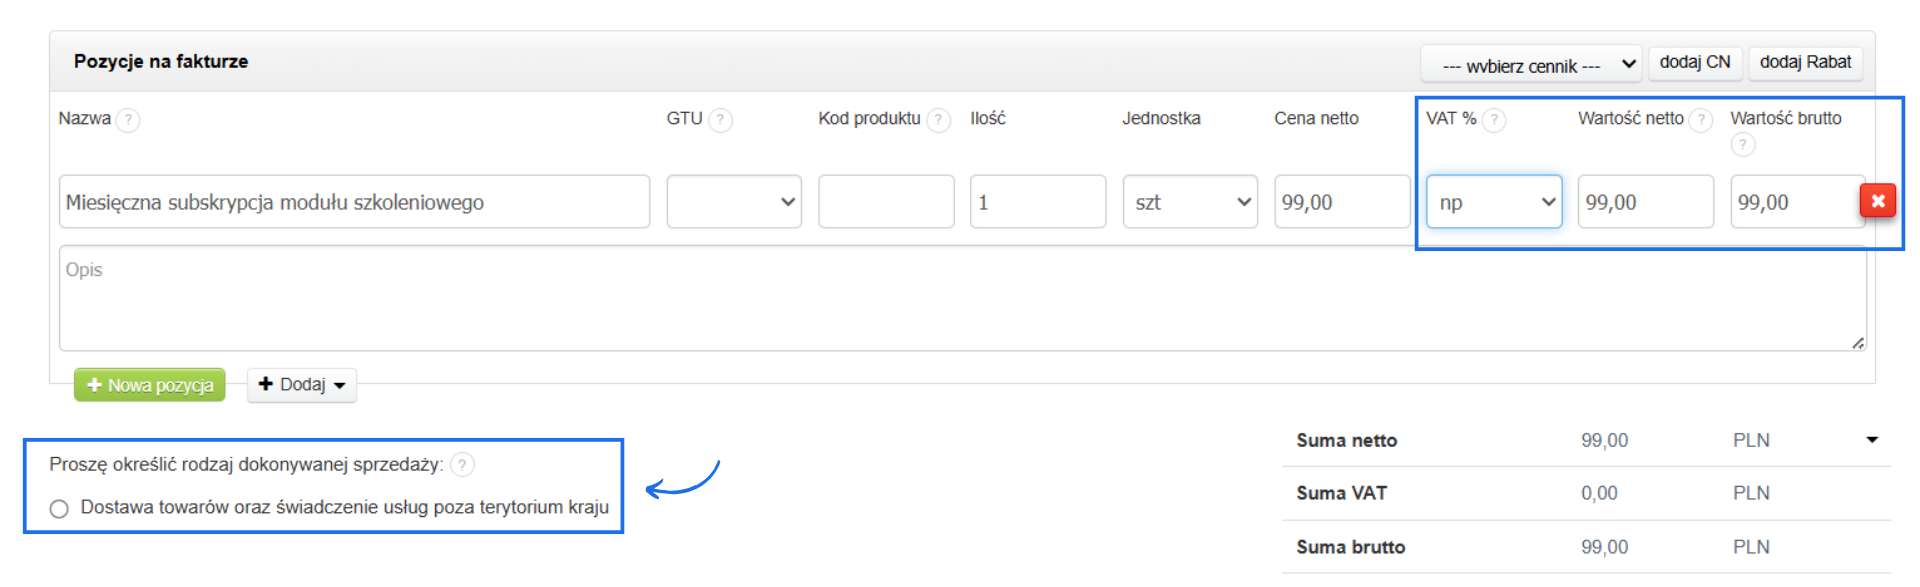
Task: Open the VAT % rate dropdown
Action: [1494, 202]
